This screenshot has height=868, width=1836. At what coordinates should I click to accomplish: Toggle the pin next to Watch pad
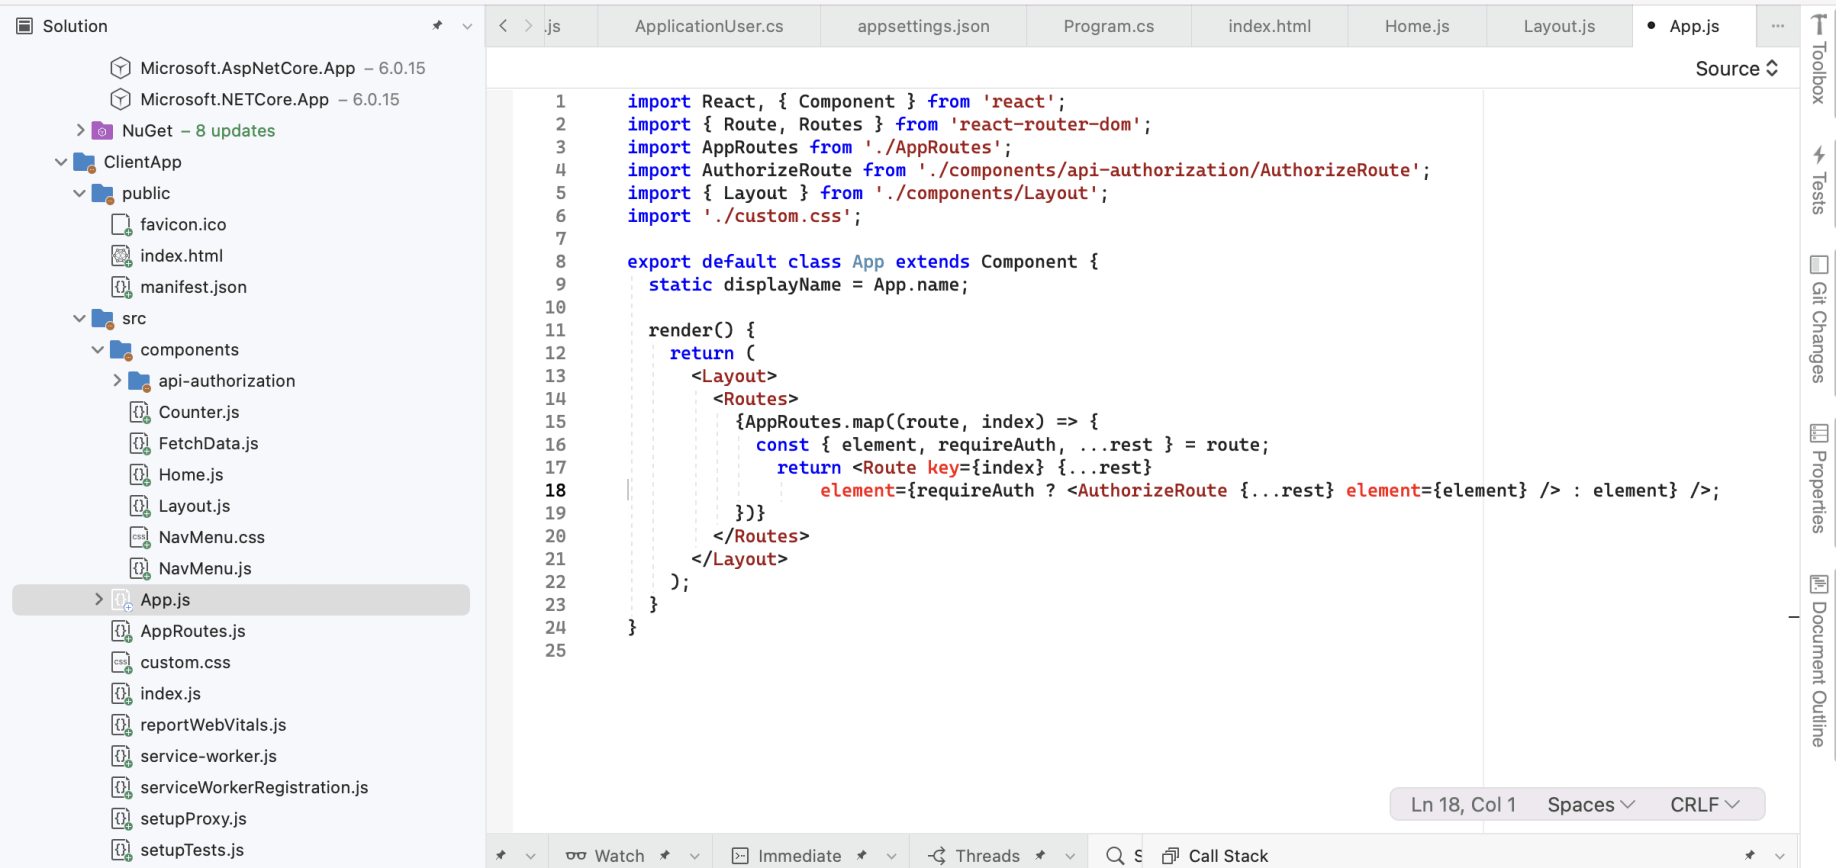click(x=665, y=855)
